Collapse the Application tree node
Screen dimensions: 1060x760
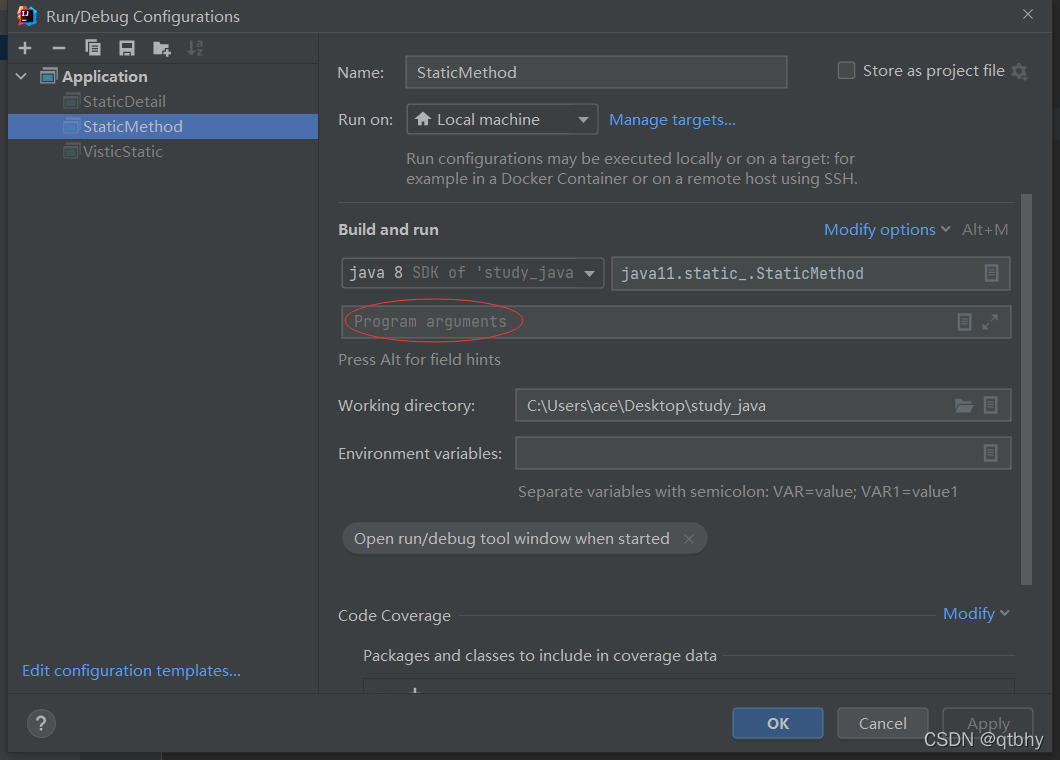pyautogui.click(x=22, y=76)
